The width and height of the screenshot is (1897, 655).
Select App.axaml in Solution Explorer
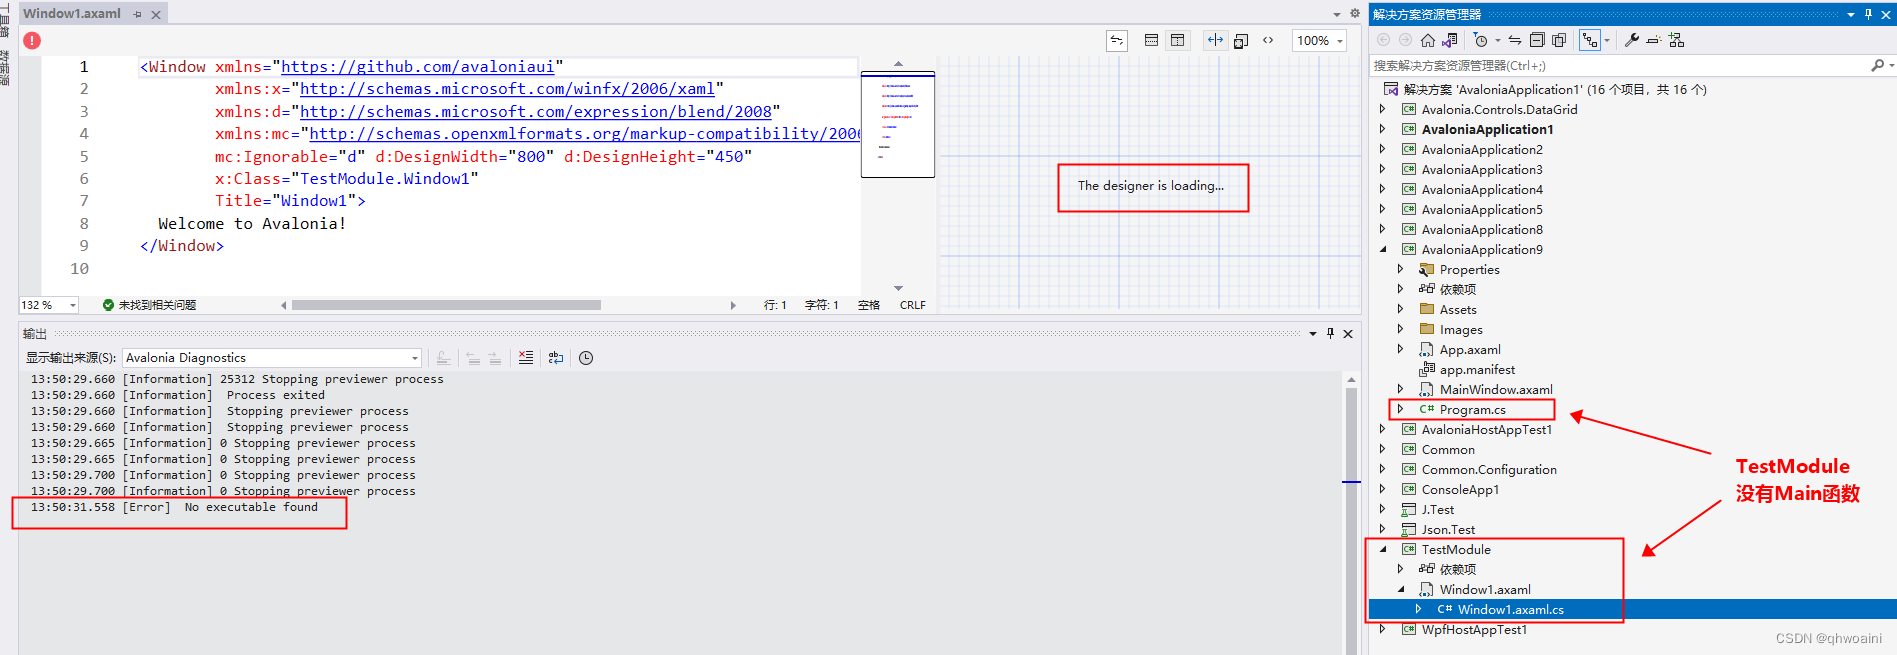tap(1469, 350)
